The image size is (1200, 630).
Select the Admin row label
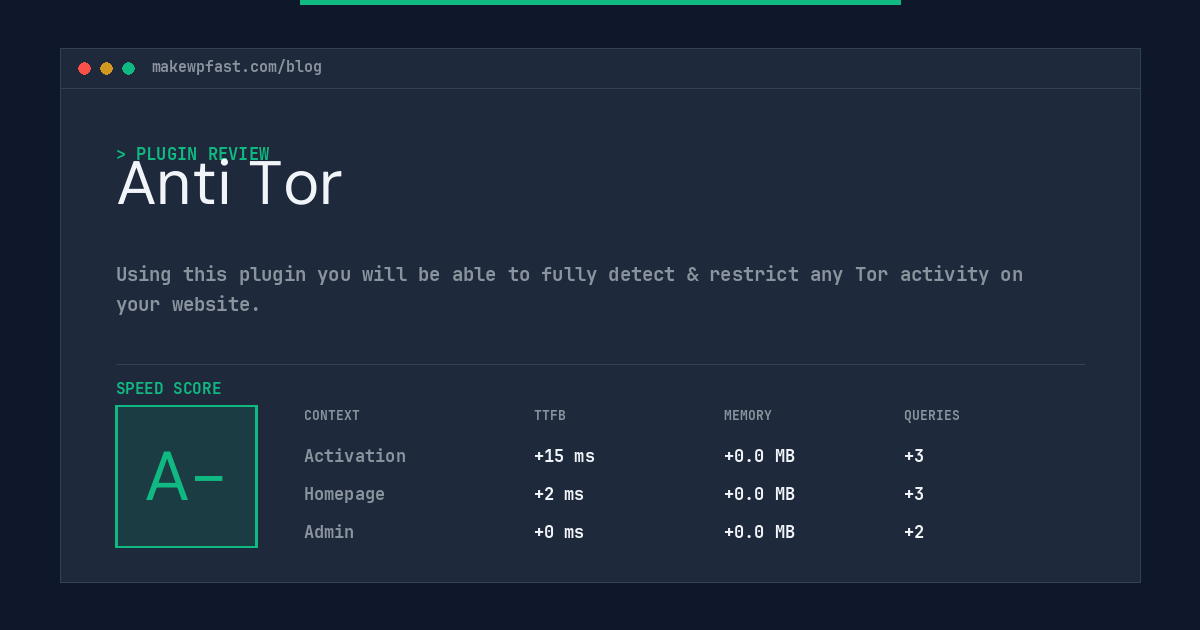(329, 532)
